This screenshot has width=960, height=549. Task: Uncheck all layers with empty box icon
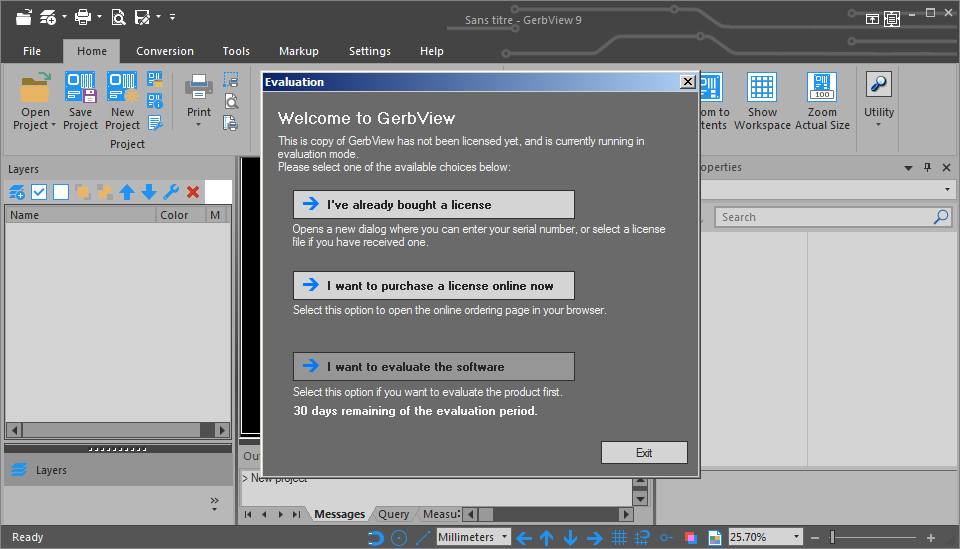61,192
